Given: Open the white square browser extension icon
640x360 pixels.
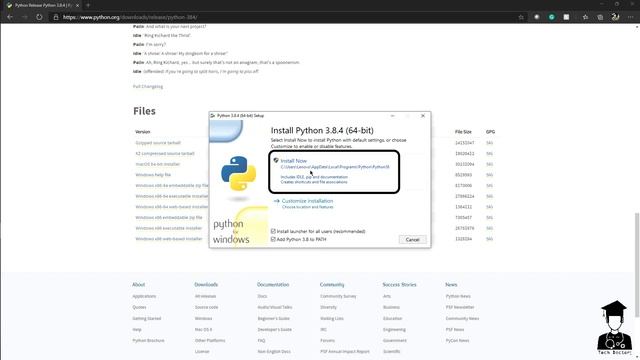Looking at the screenshot, I should (566, 17).
